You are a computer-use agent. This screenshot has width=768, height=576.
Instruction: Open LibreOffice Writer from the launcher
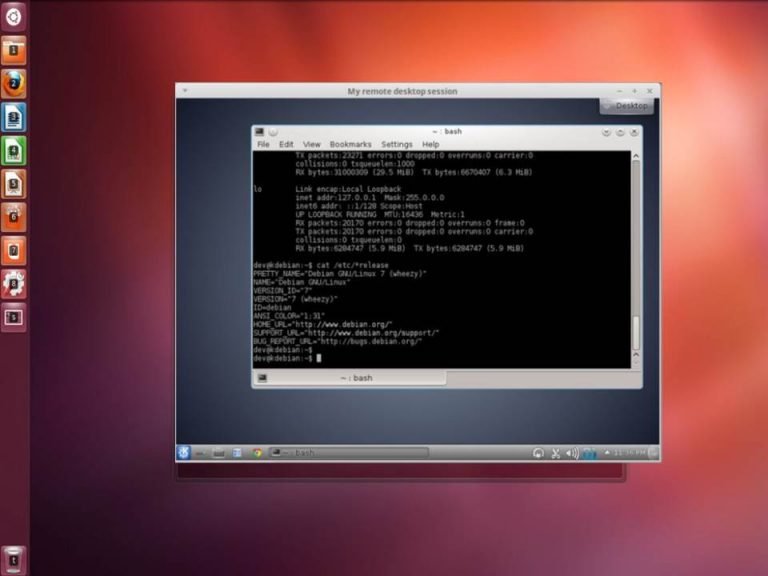point(14,117)
